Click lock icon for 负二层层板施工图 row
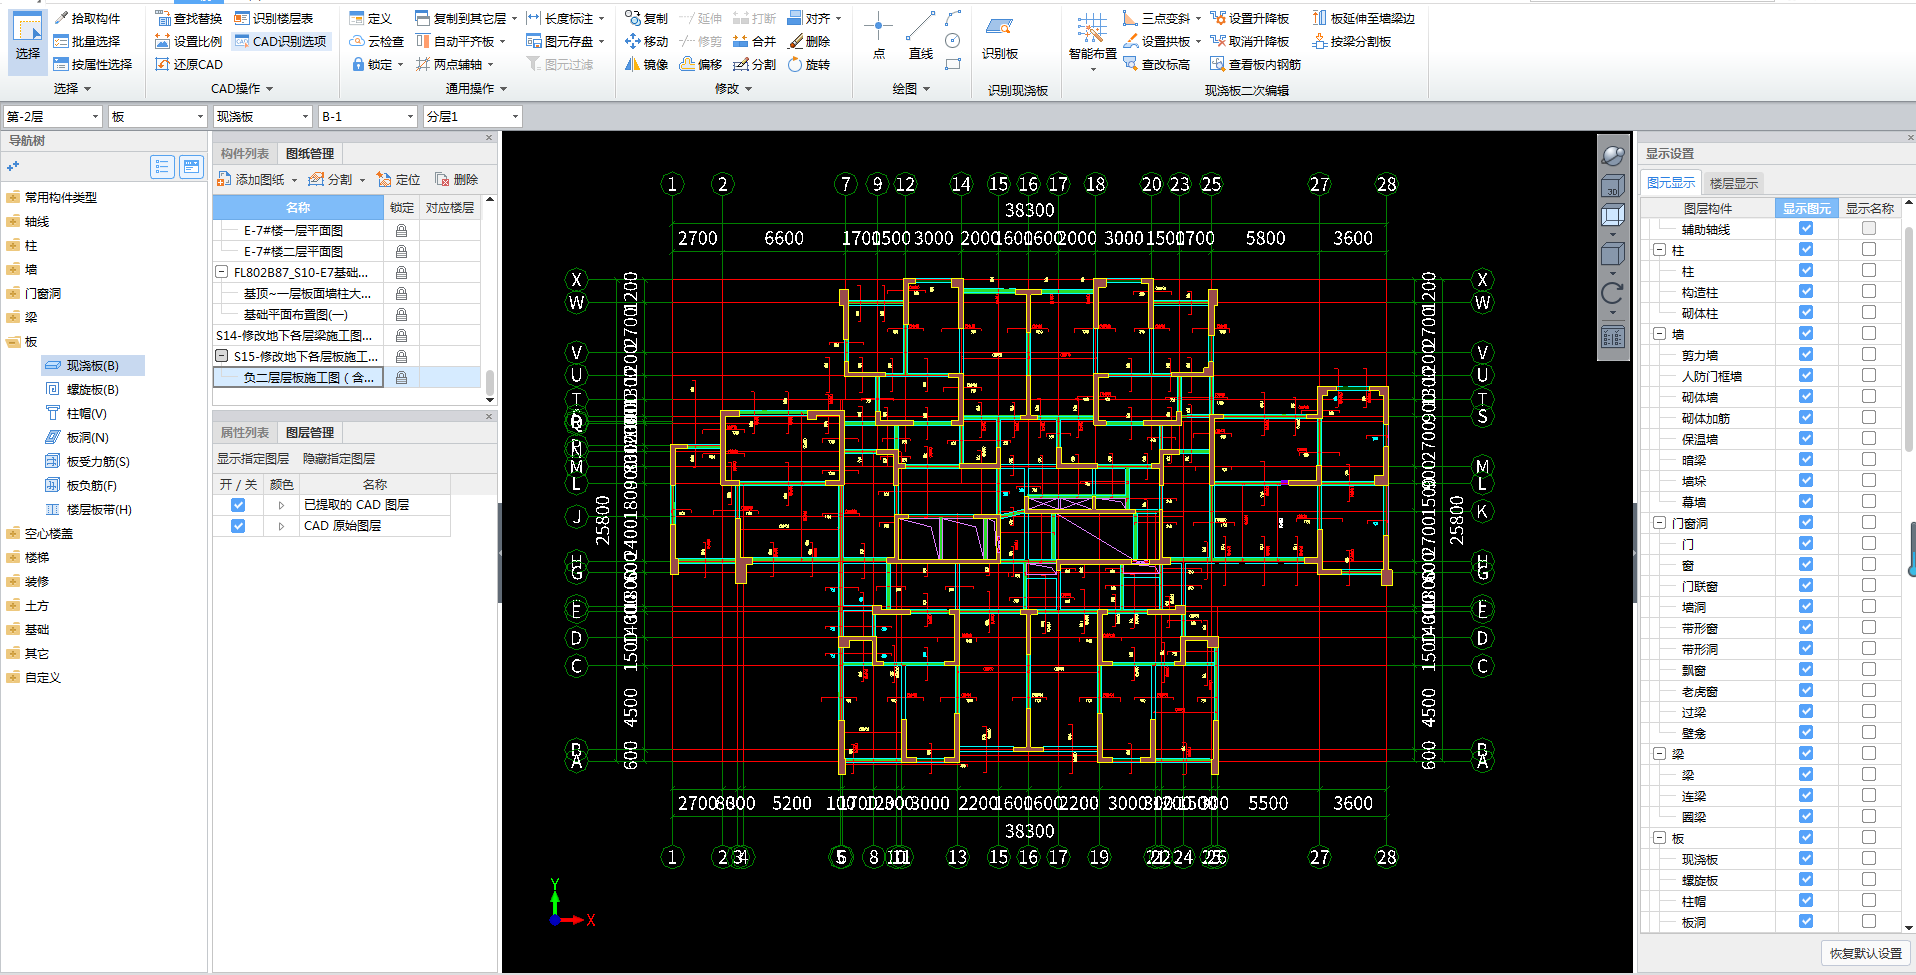This screenshot has width=1916, height=975. 401,377
